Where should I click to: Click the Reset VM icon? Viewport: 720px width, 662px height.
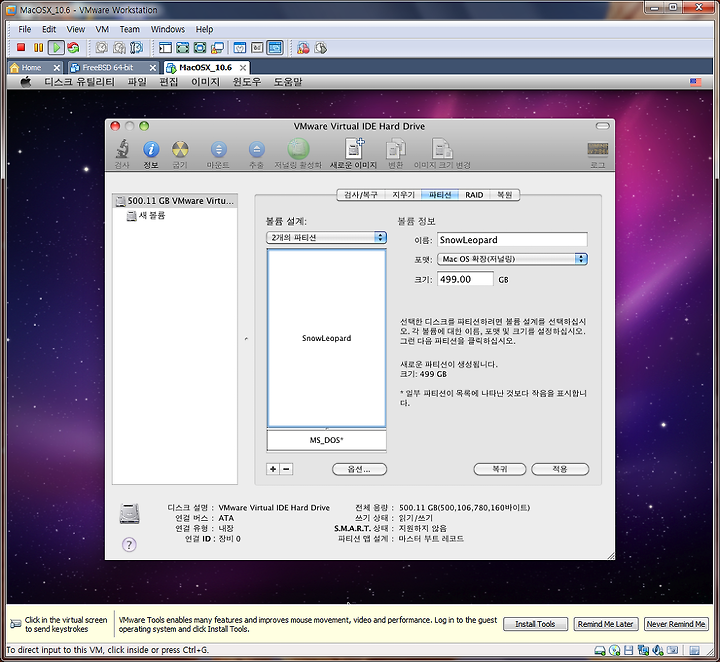coord(73,47)
